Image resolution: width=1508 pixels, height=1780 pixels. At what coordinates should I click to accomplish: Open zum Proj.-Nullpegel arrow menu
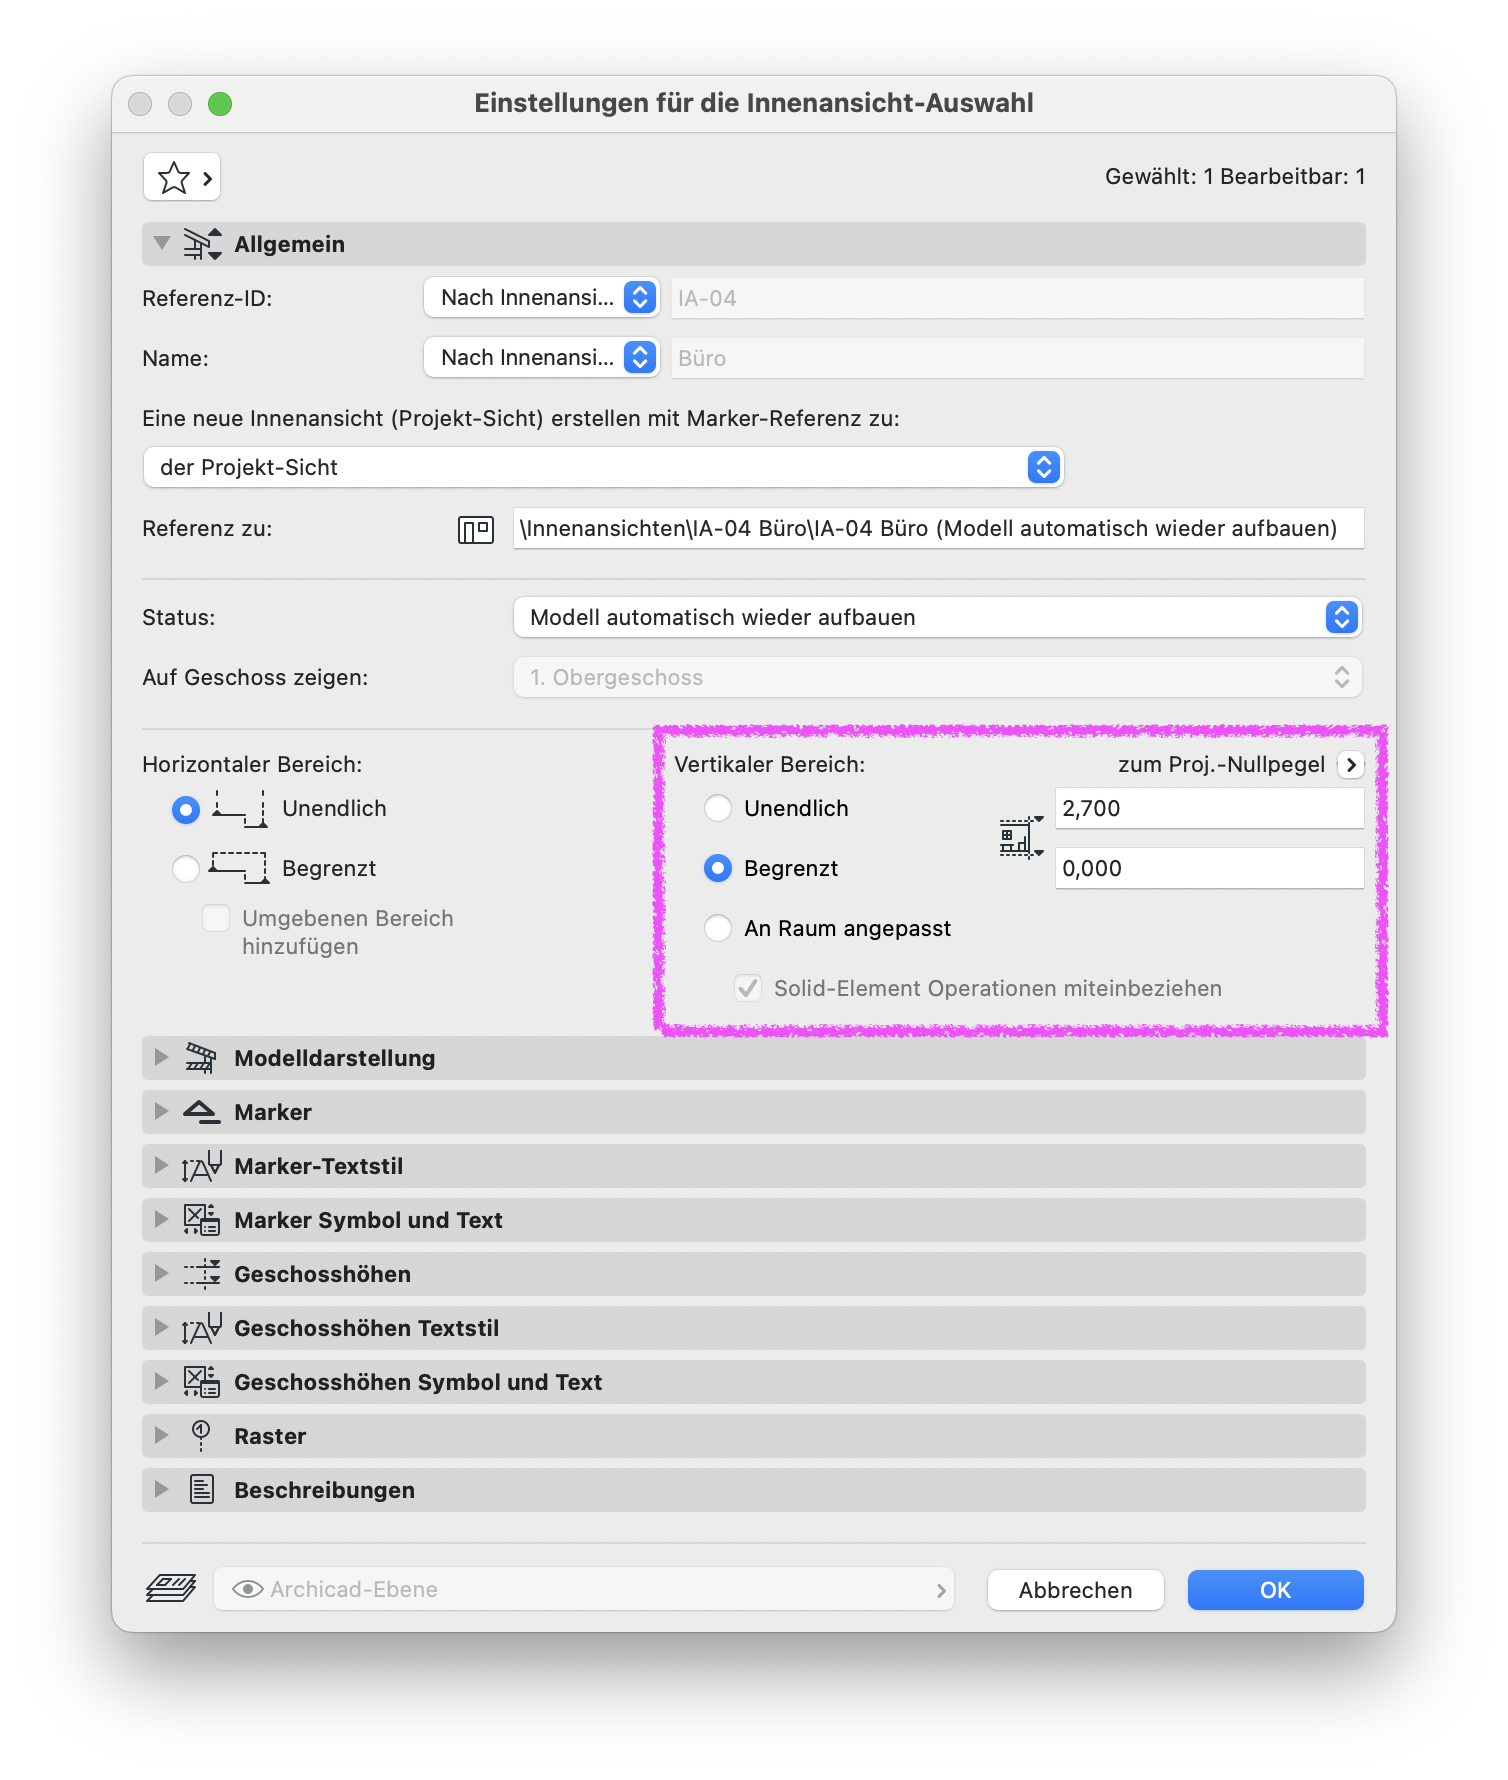pyautogui.click(x=1351, y=765)
